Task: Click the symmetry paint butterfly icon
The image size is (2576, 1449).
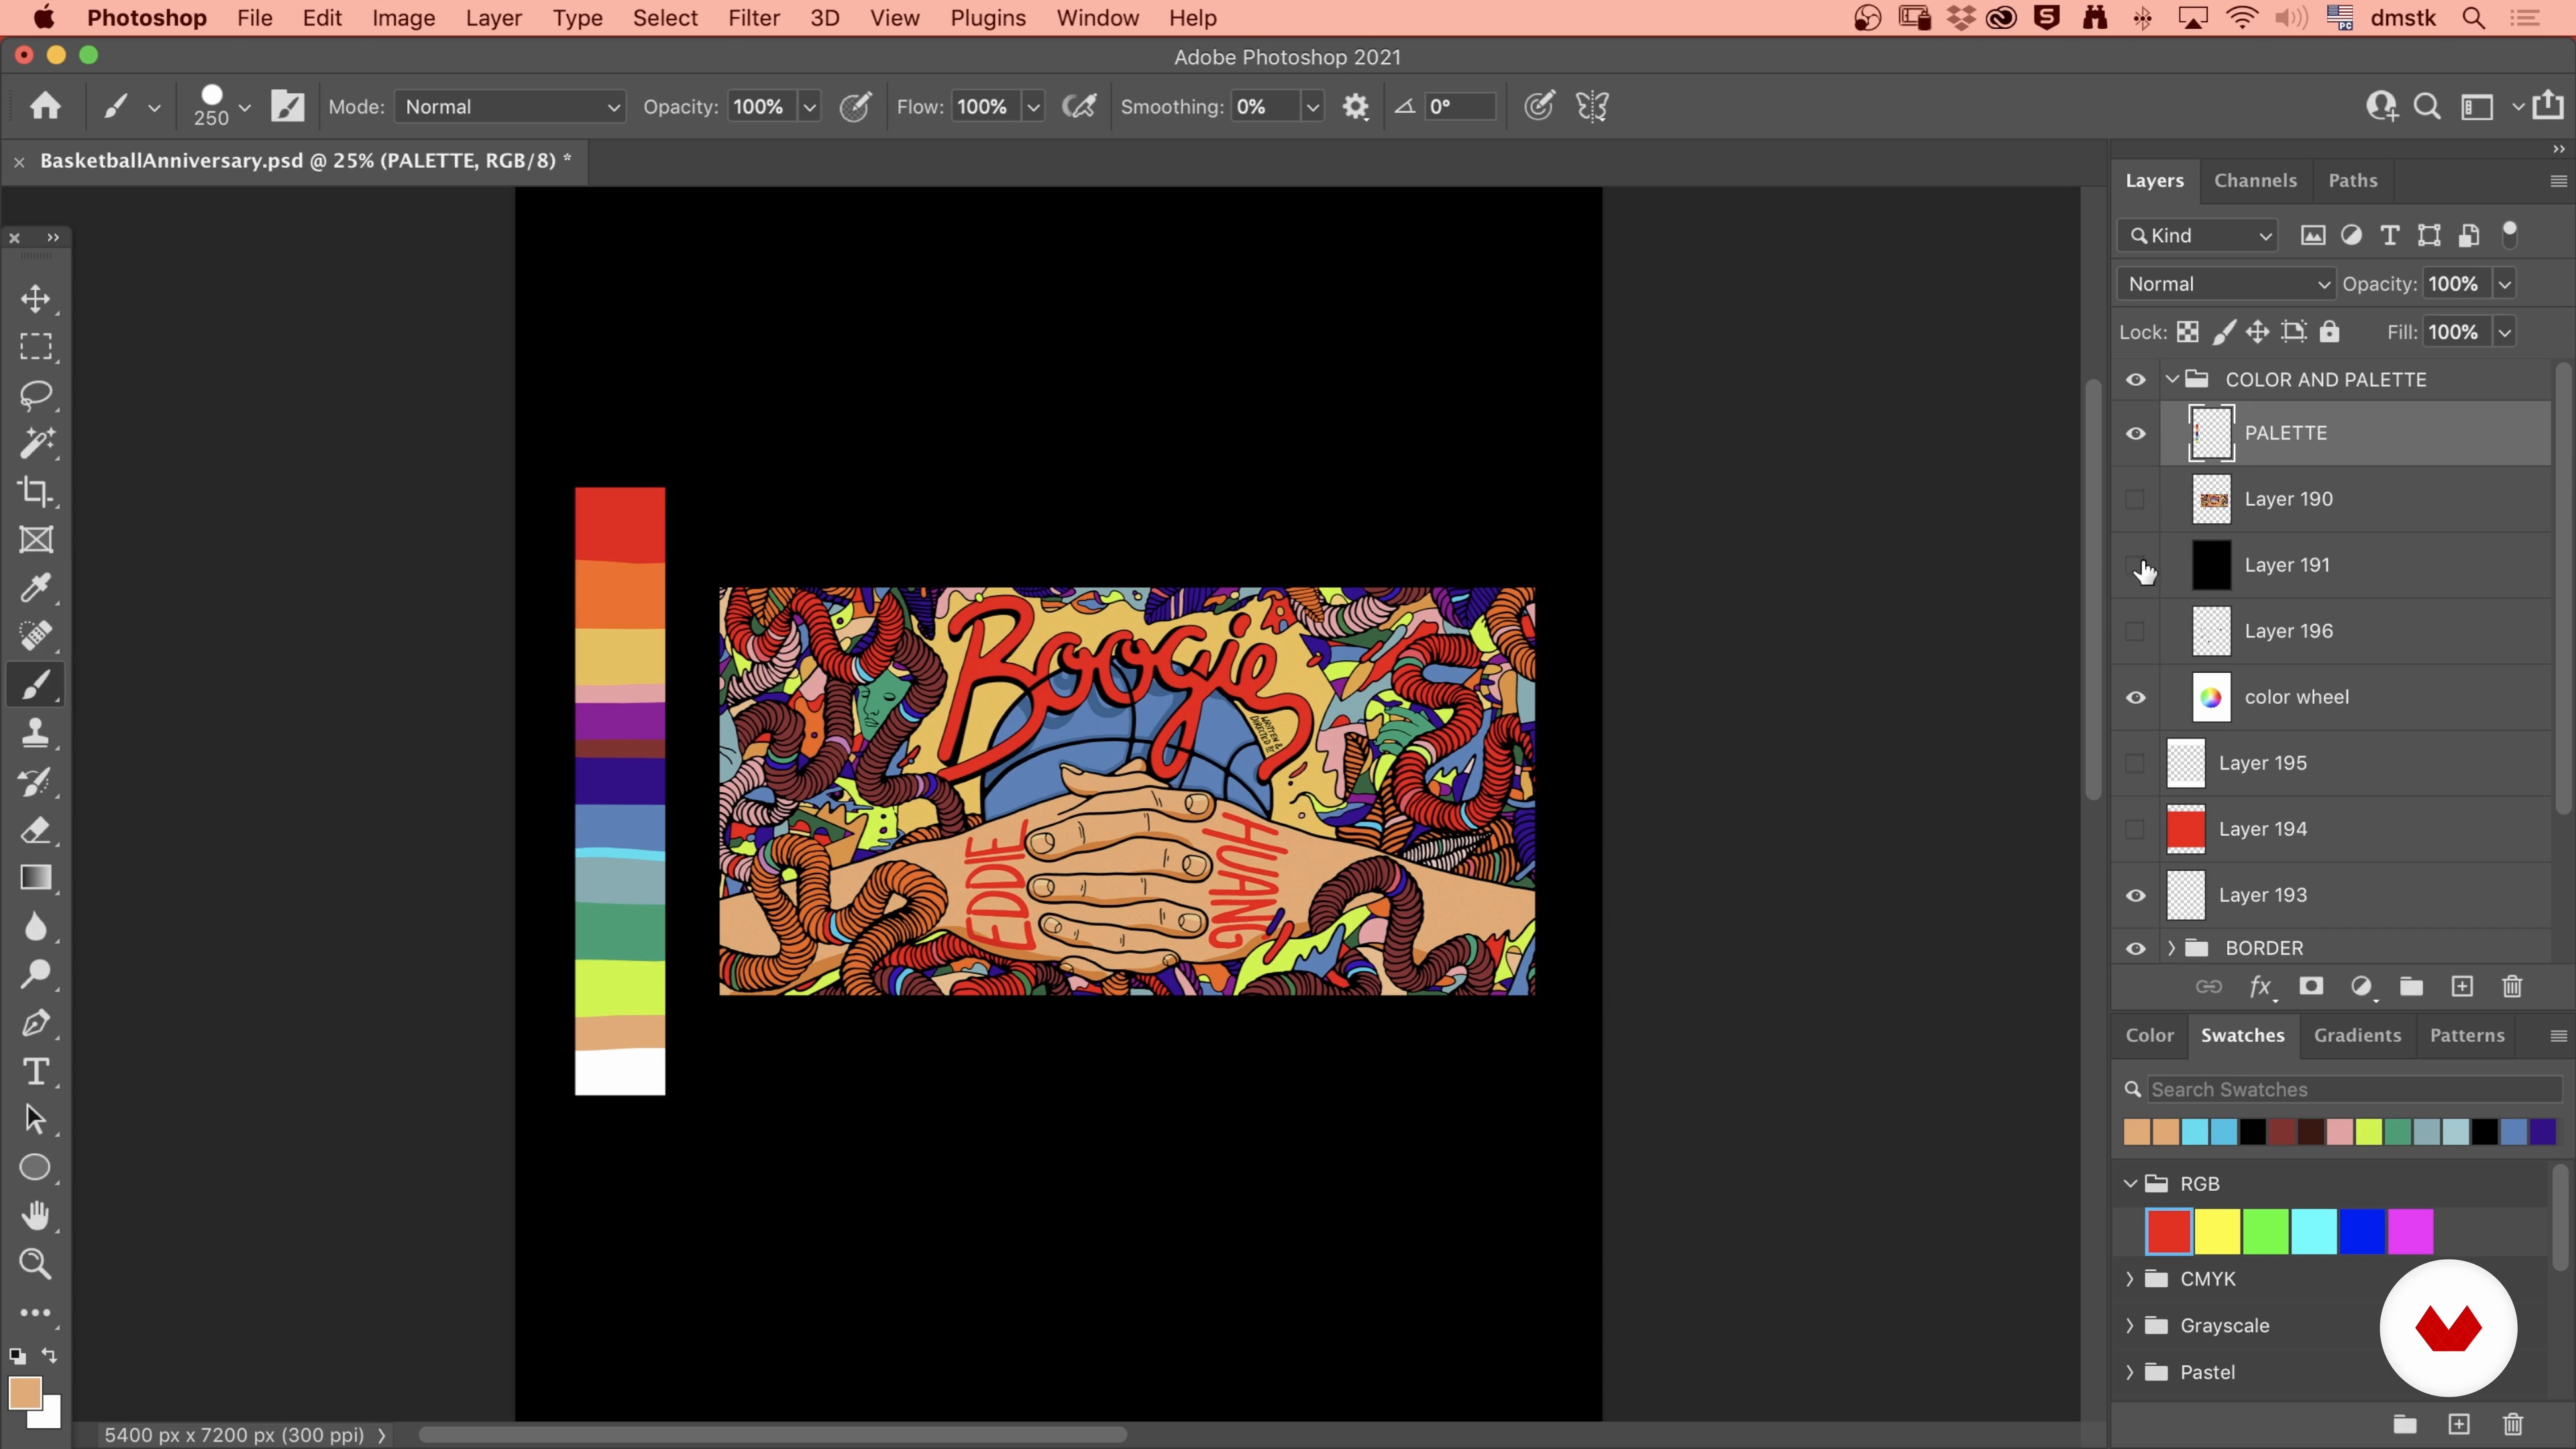Action: (x=1592, y=106)
